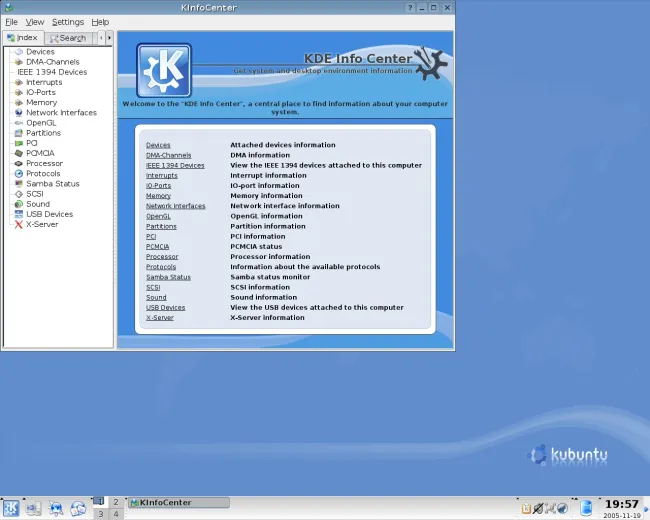Image resolution: width=650 pixels, height=520 pixels.
Task: Open the Memory link on the welcome page
Action: [x=158, y=196]
